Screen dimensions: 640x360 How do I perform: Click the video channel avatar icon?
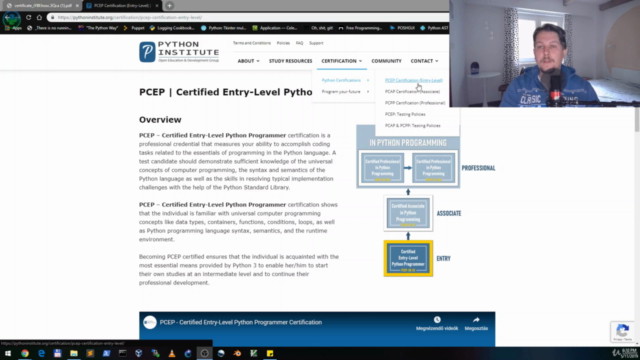(150, 322)
